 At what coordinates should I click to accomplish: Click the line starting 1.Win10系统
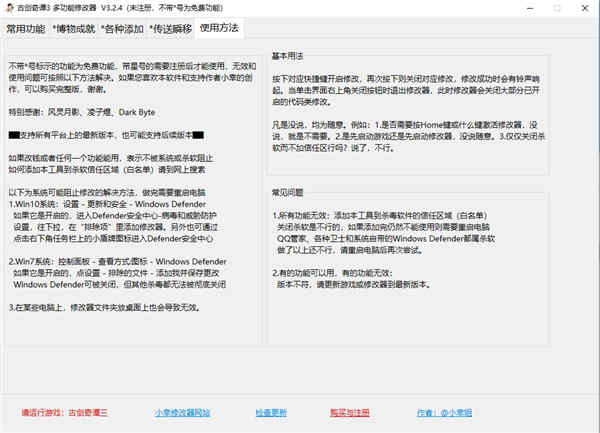point(107,204)
